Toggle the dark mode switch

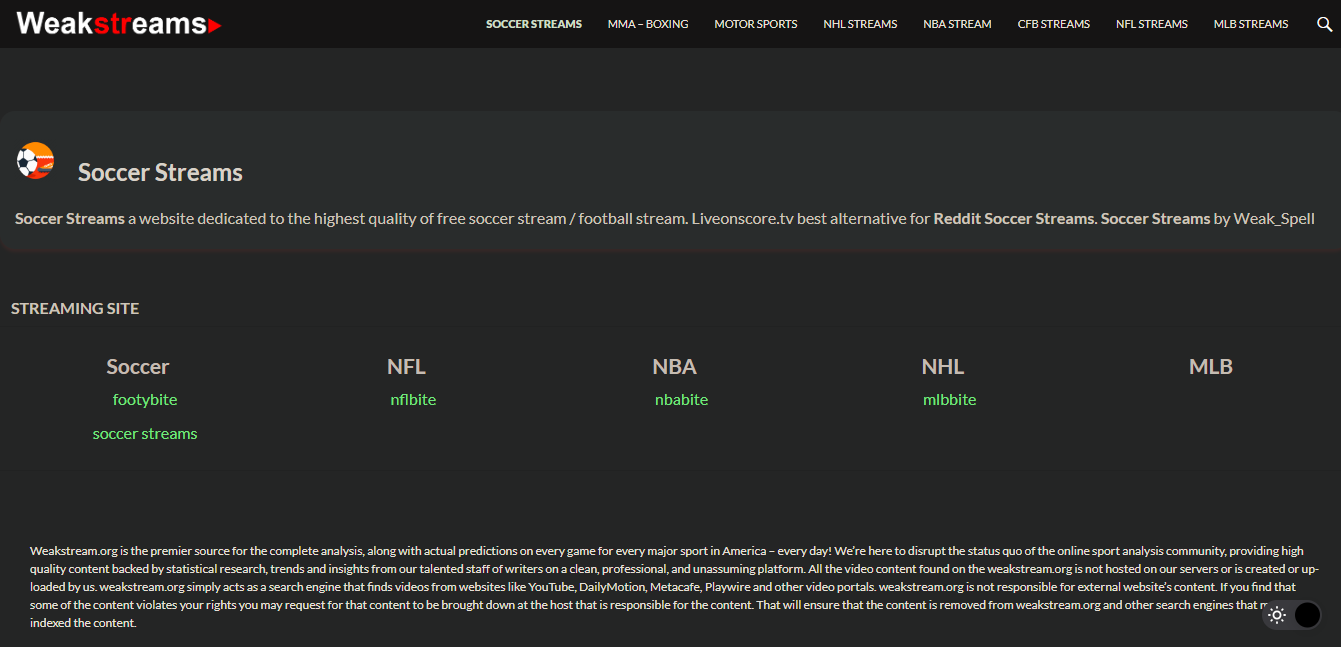click(1292, 615)
